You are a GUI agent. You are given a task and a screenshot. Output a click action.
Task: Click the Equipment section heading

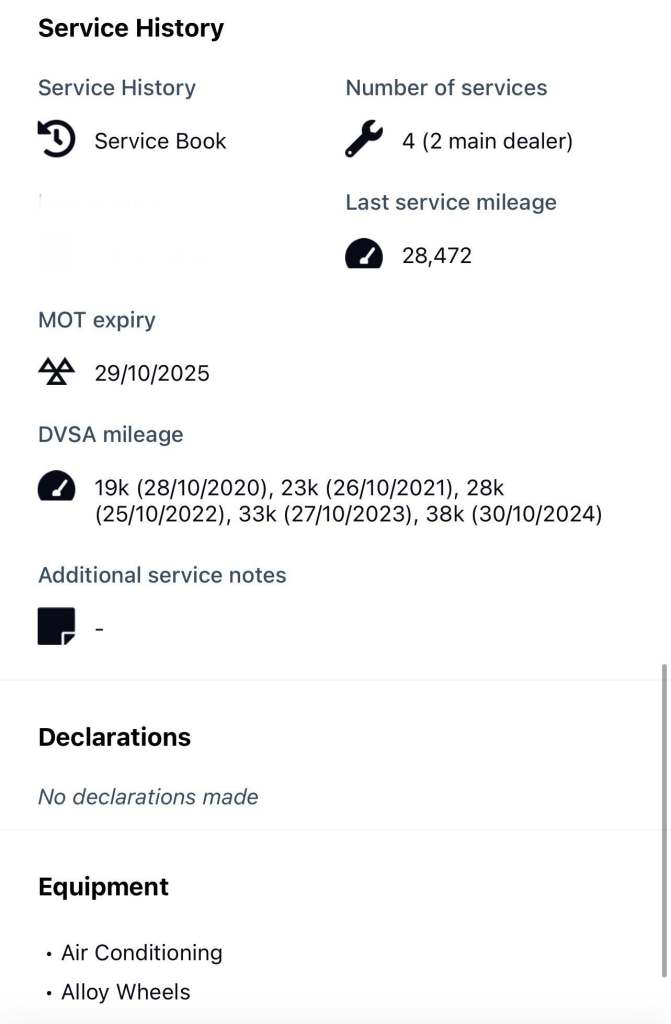[x=103, y=887]
